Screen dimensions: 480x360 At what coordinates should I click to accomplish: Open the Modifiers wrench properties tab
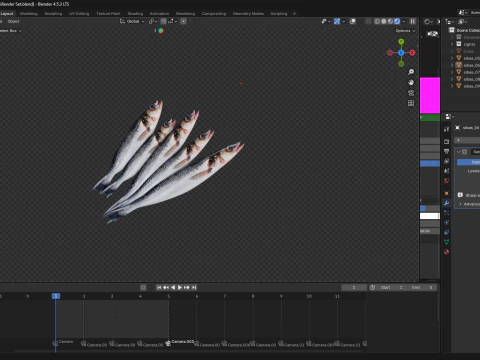point(447,203)
